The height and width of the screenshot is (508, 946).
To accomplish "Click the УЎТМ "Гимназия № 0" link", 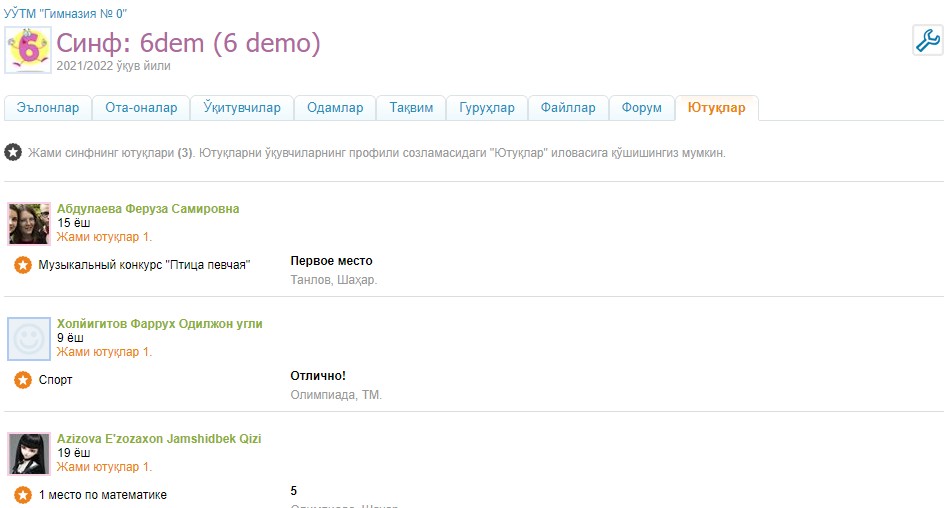I will (66, 14).
